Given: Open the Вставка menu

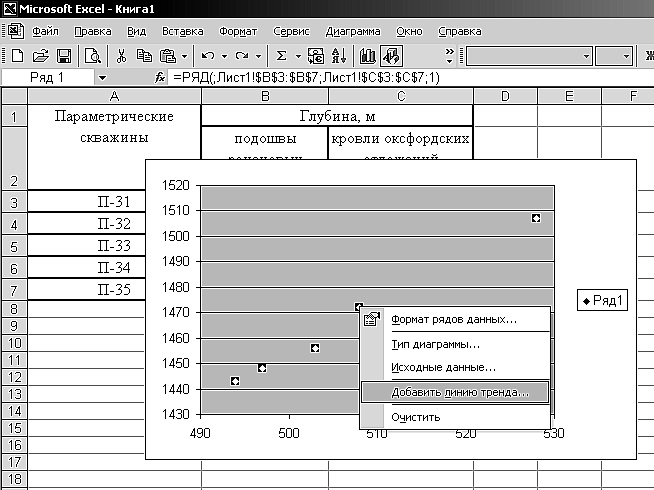Looking at the screenshot, I should pyautogui.click(x=183, y=31).
